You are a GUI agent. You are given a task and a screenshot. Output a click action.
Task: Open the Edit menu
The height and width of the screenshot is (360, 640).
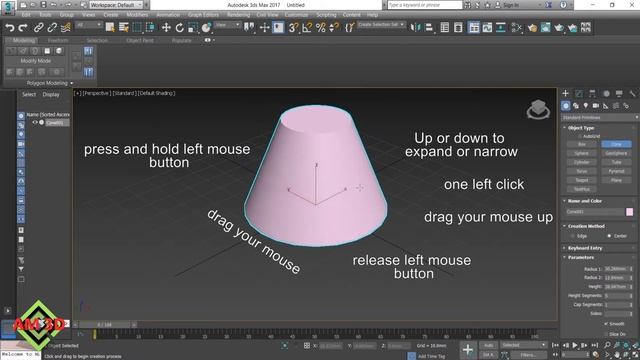(x=26, y=15)
